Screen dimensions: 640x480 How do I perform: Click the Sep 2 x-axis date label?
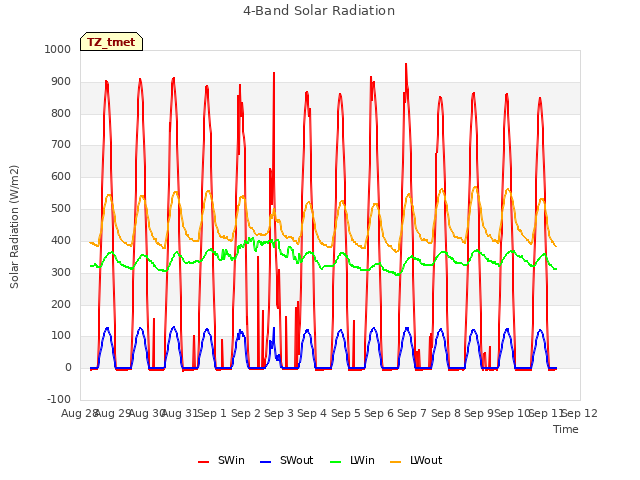point(246,413)
